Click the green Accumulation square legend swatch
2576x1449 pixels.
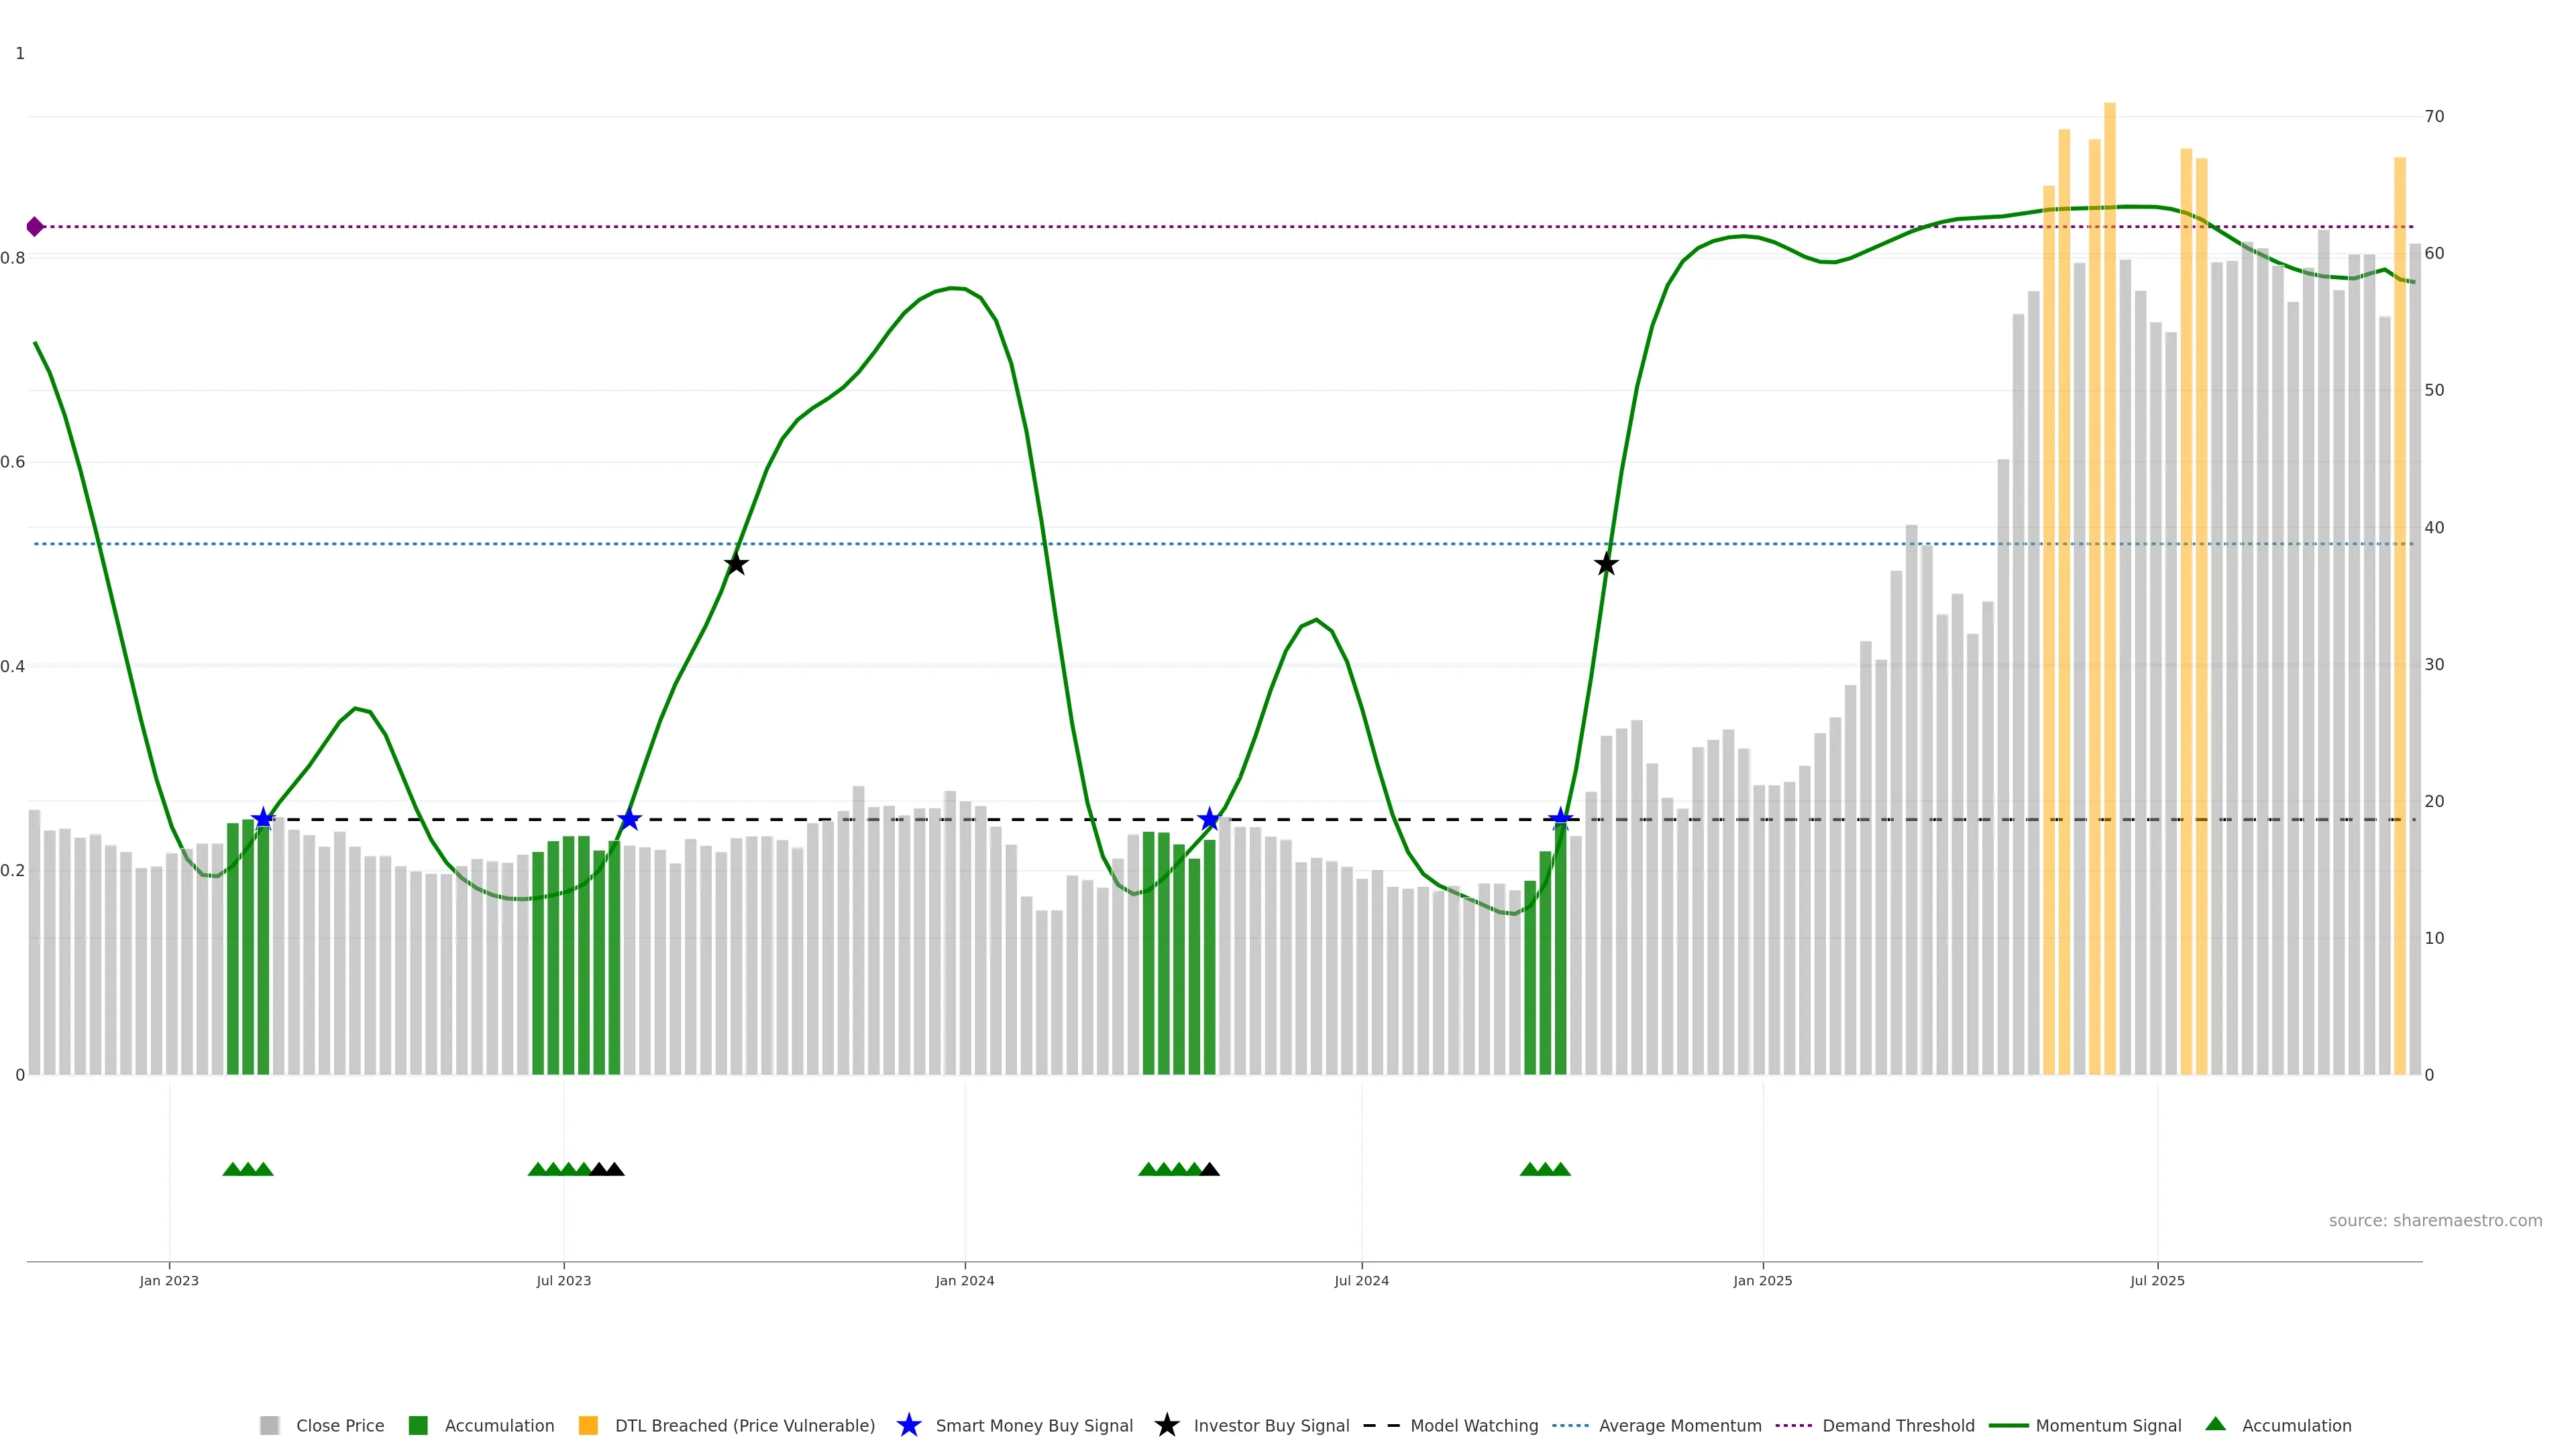coord(418,1425)
